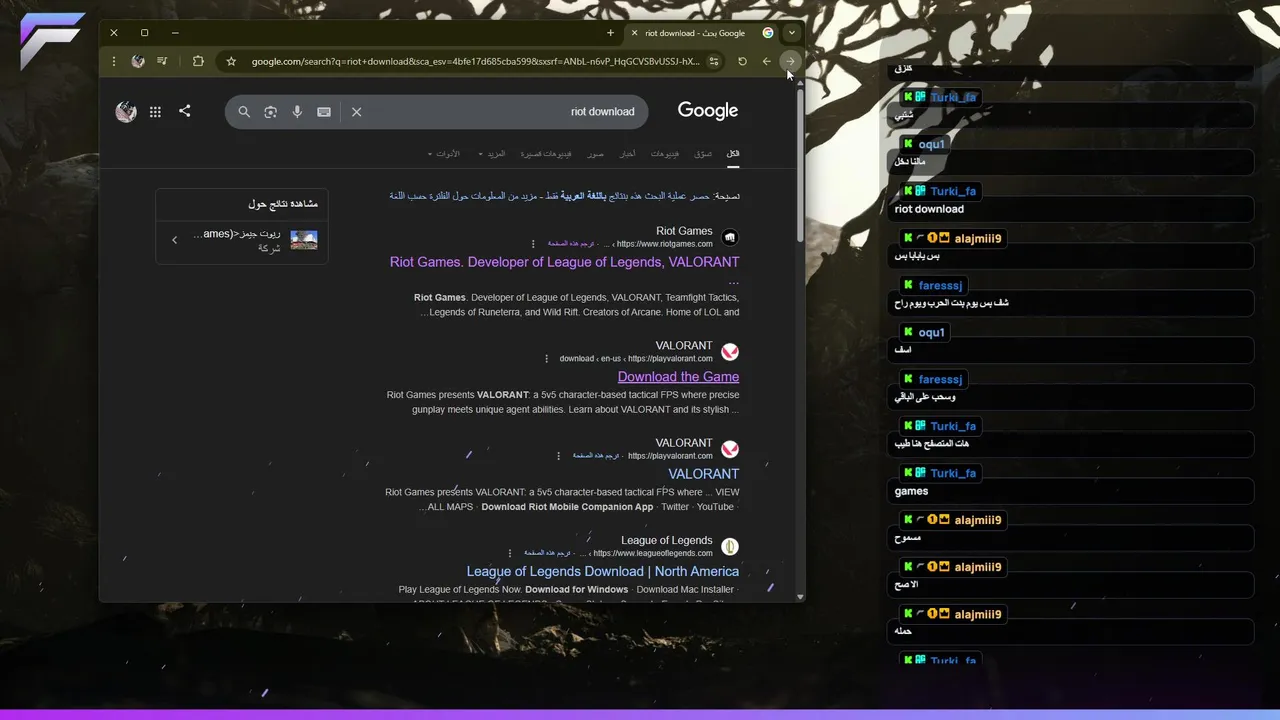Open the three-dot menu of the leagueoflegends.com result
The image size is (1280, 720).
510,553
